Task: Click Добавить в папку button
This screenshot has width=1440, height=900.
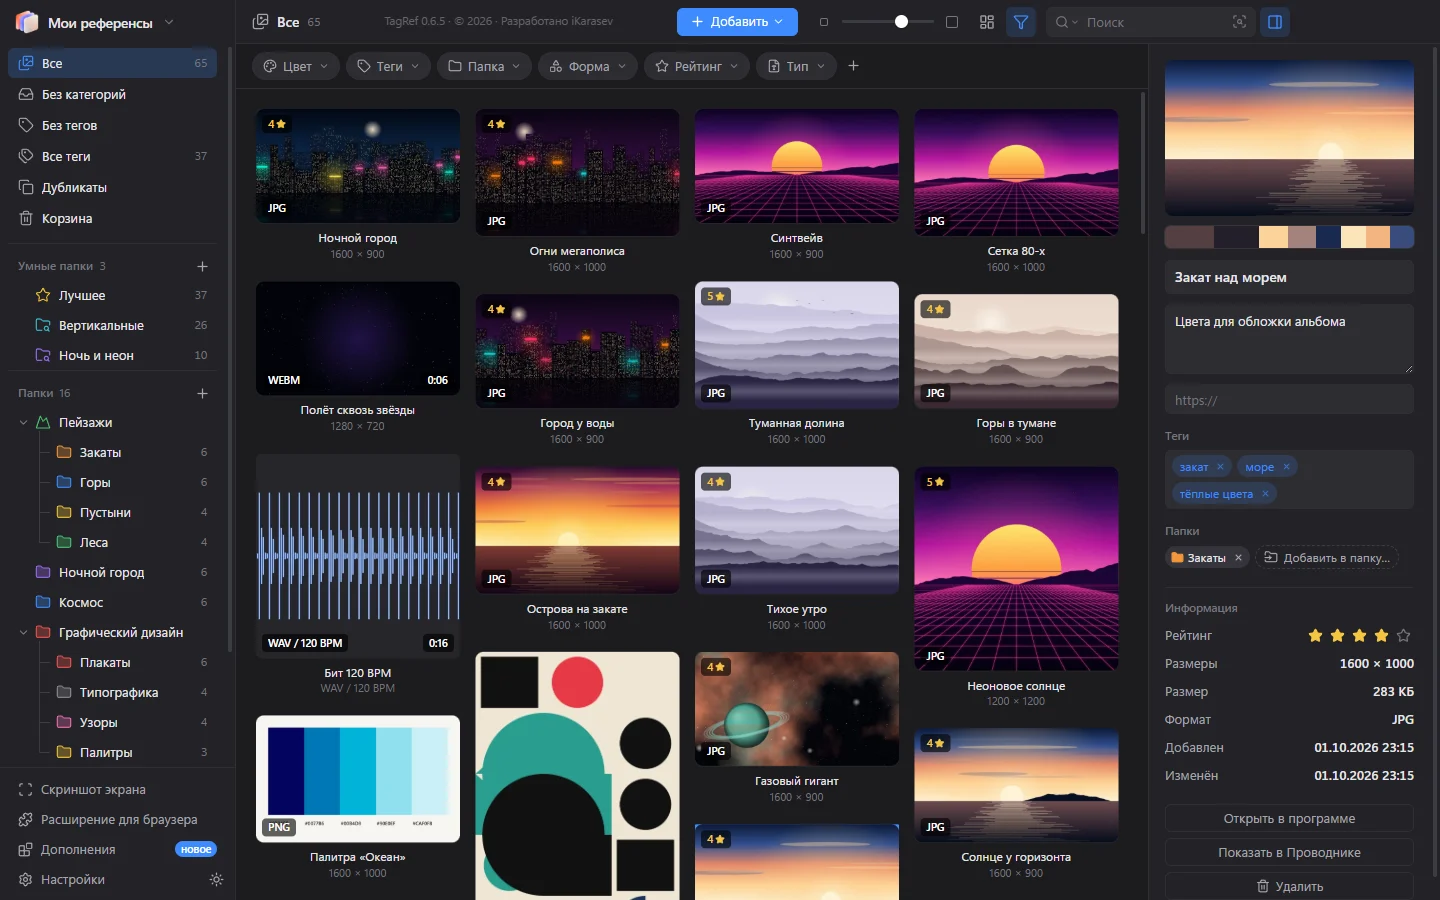Action: coord(1327,558)
